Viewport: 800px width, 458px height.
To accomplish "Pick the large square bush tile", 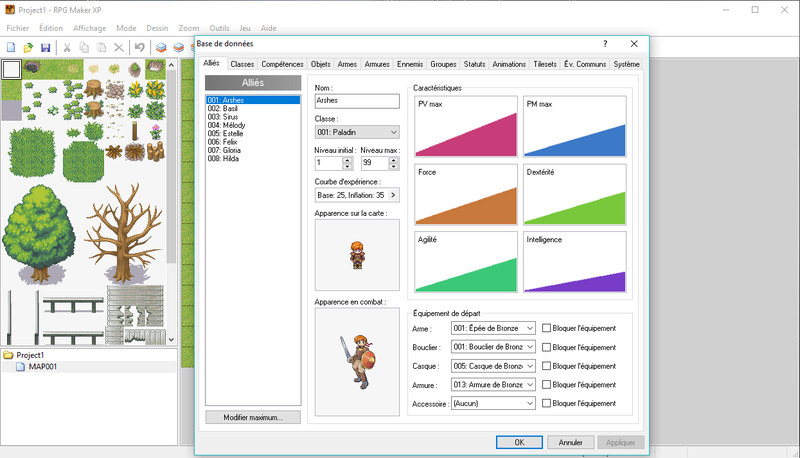I will point(32,152).
